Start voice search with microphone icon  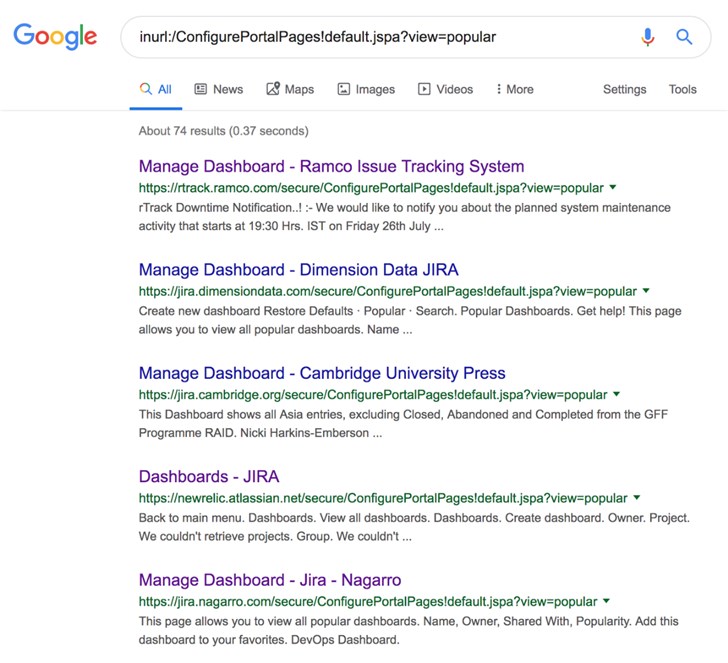coord(648,37)
